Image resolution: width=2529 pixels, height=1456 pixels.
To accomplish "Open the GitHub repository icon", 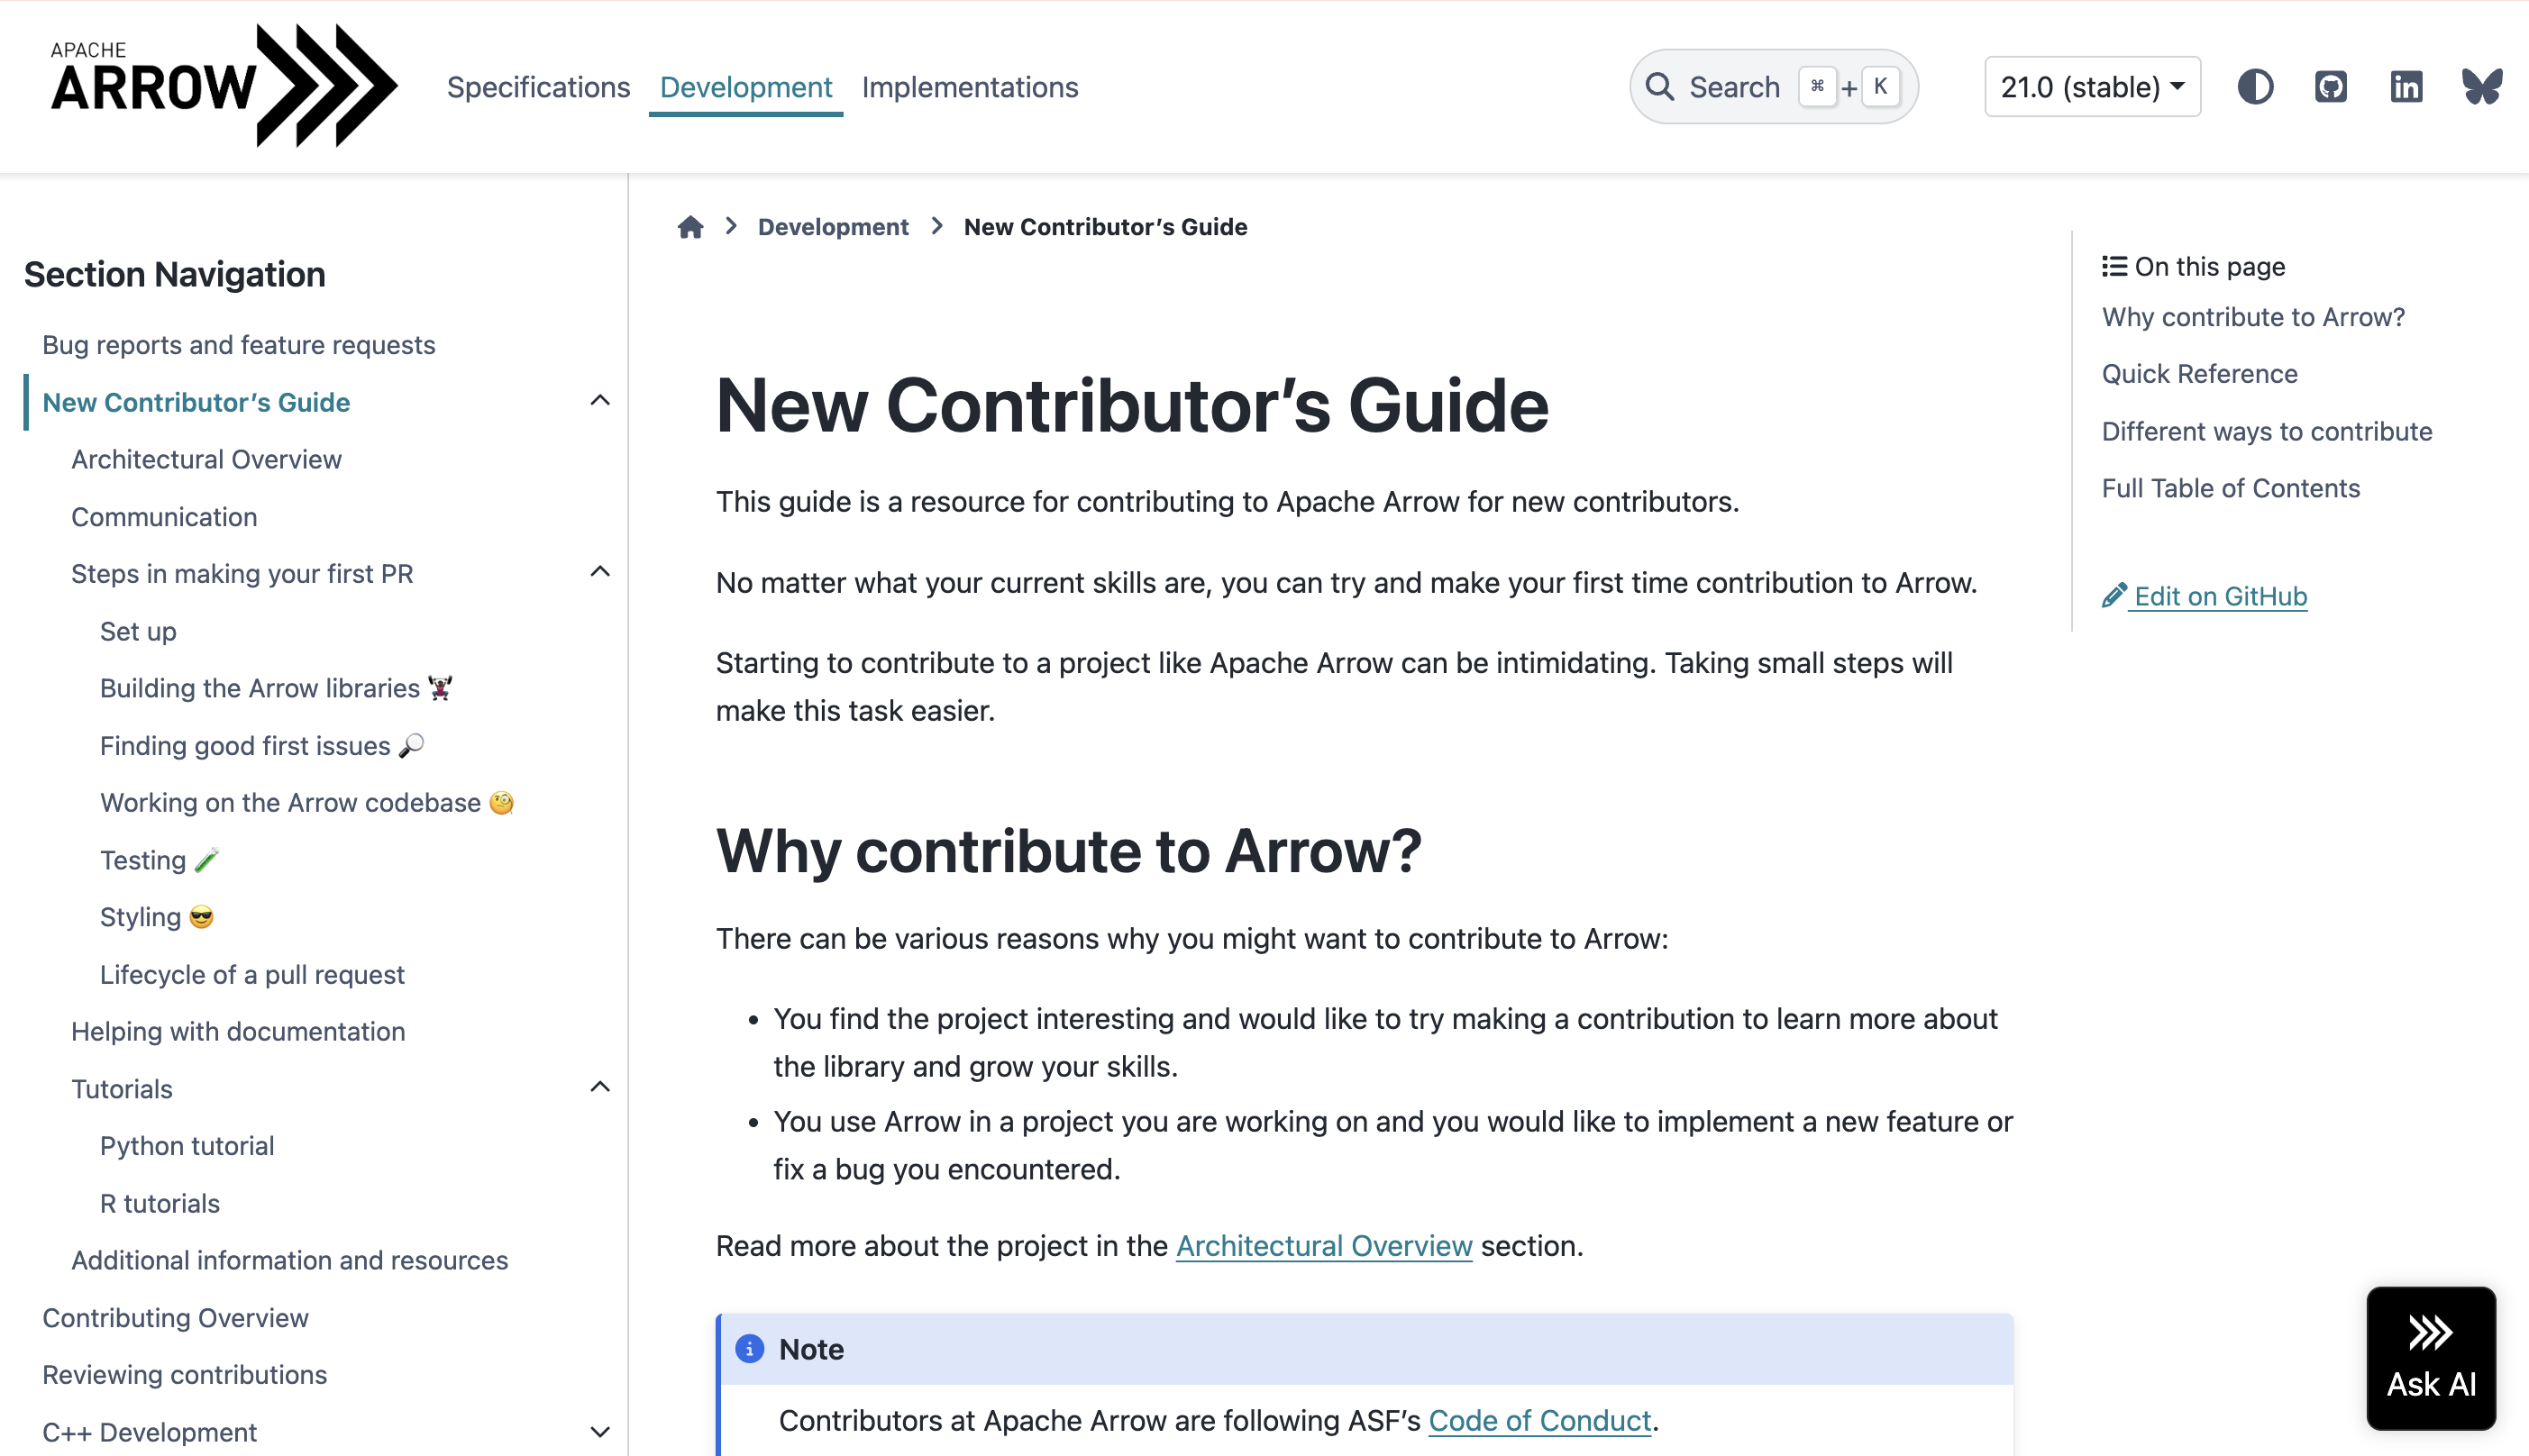I will point(2330,87).
